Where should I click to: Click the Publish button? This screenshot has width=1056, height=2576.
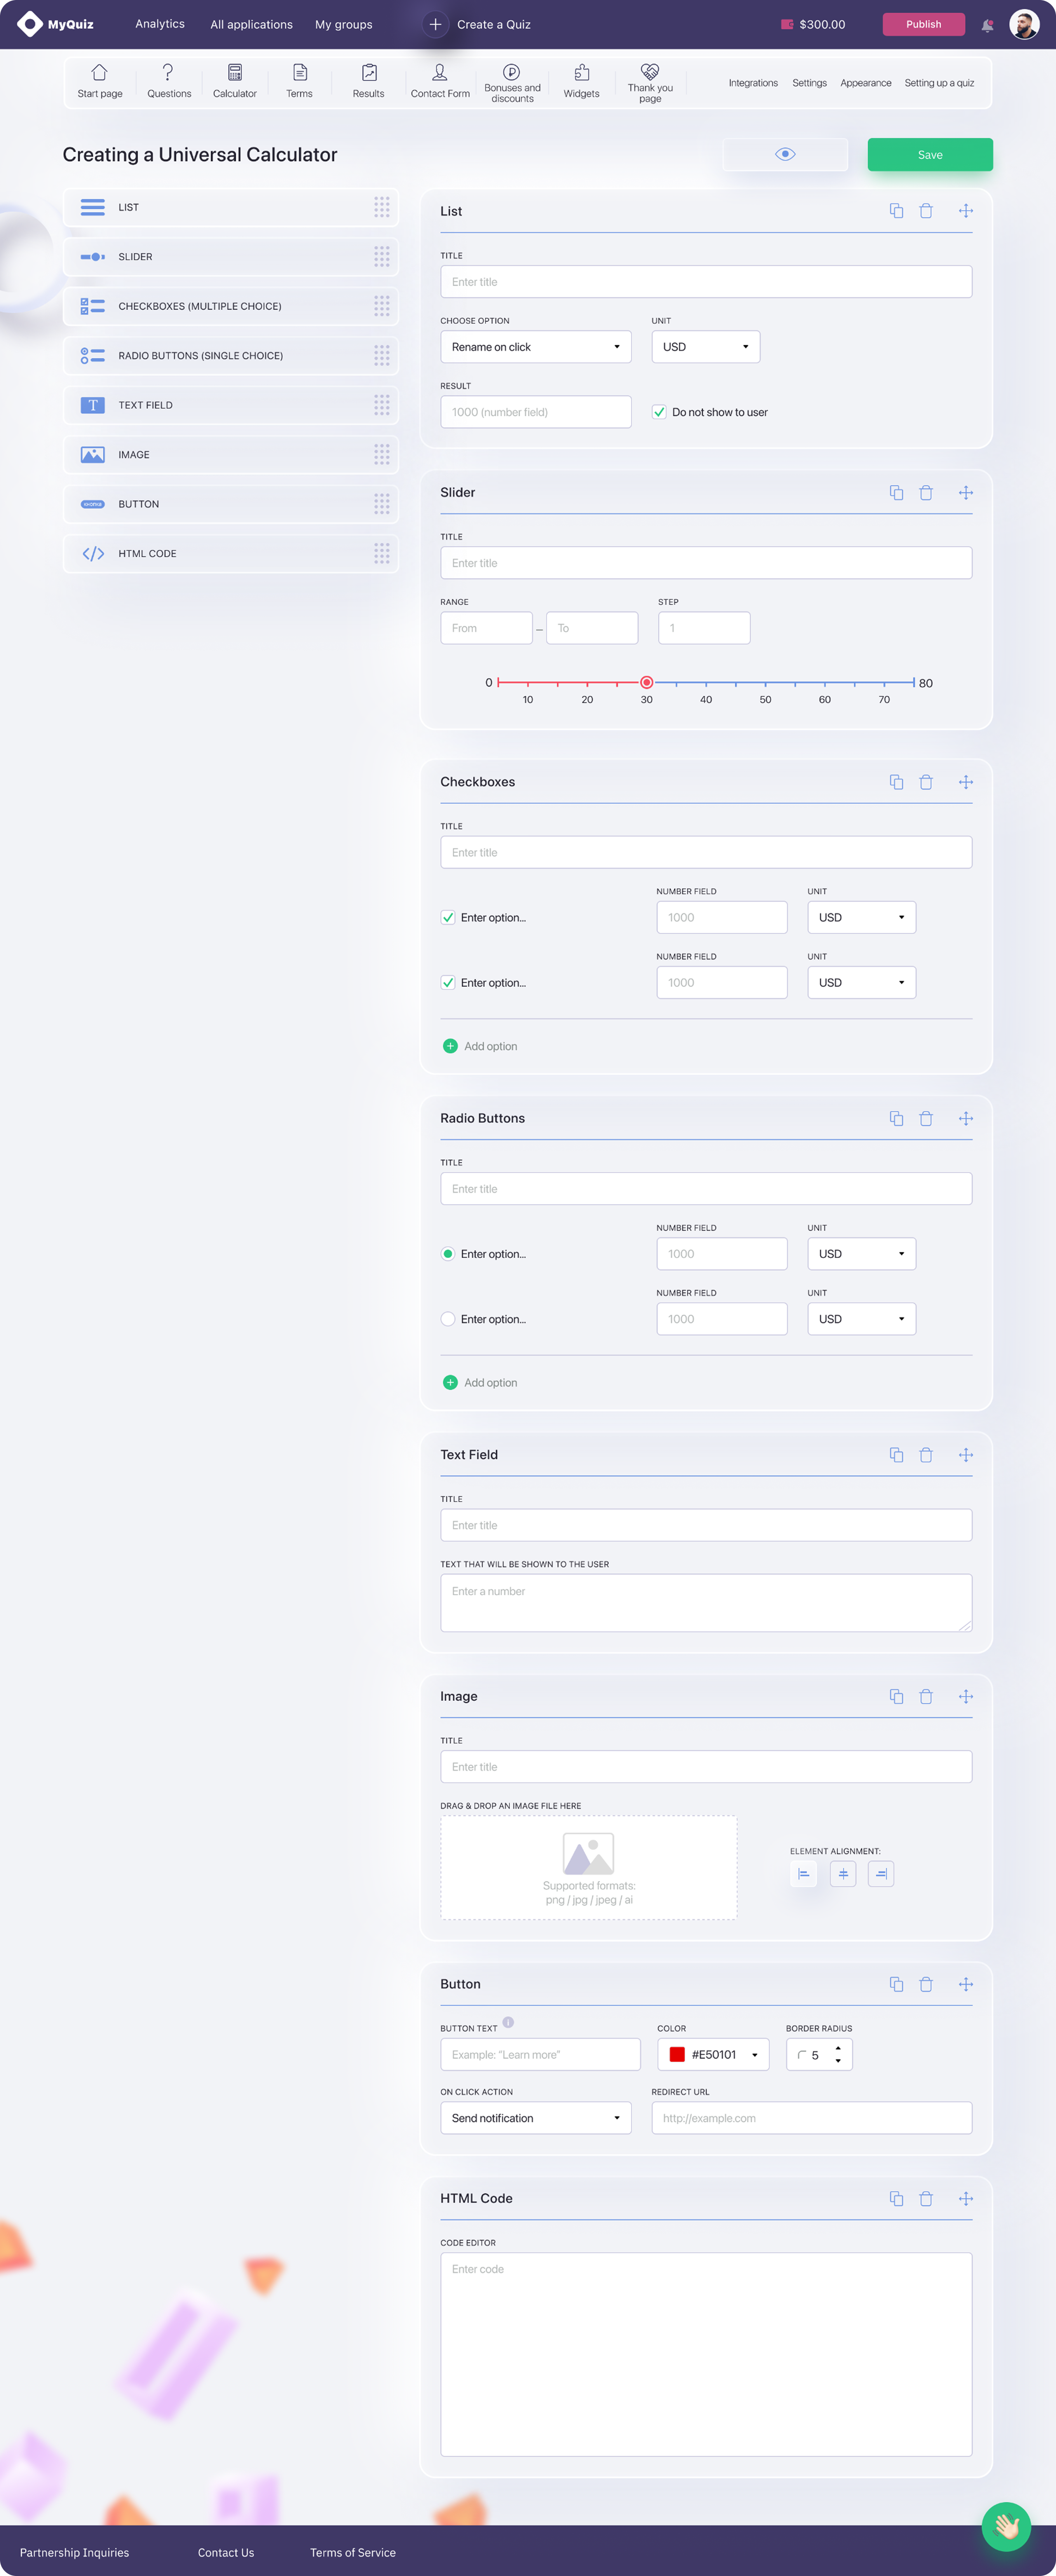(x=923, y=24)
